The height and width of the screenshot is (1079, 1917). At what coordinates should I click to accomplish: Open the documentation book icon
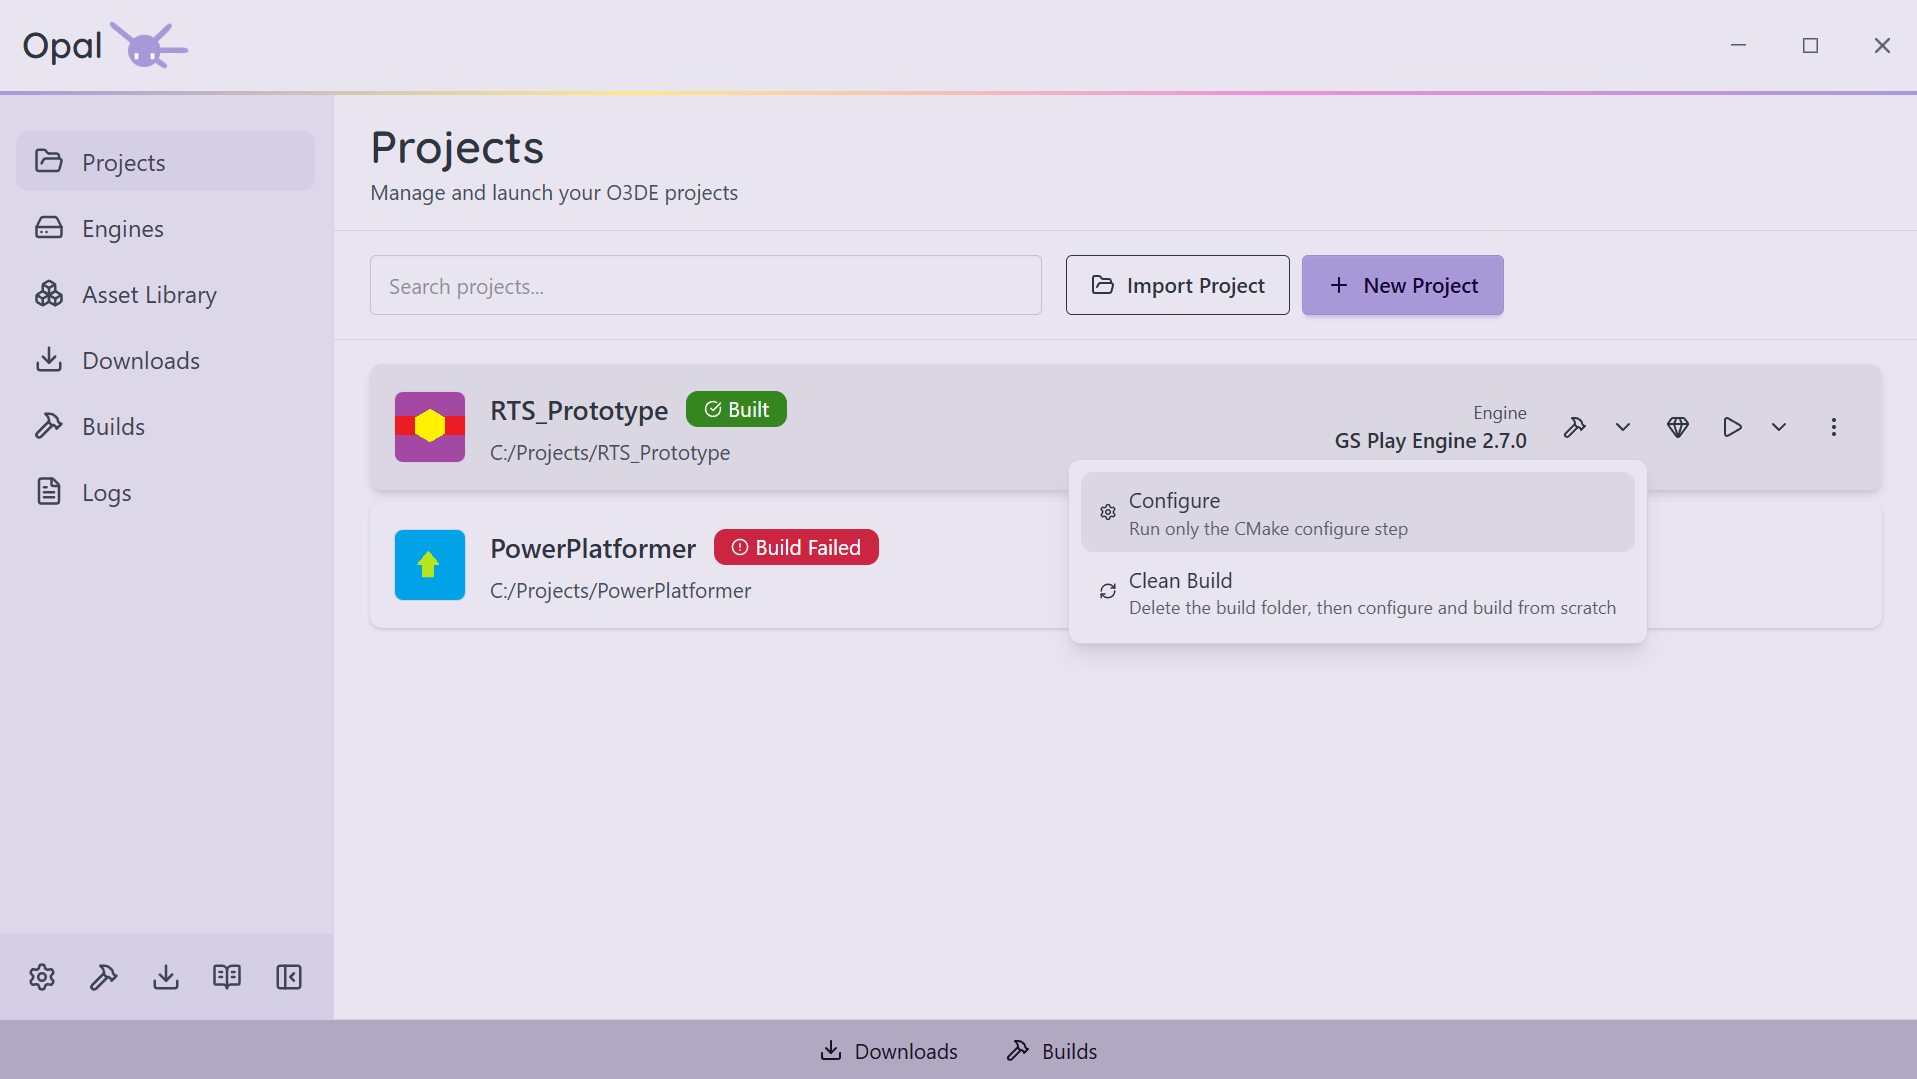coord(227,977)
